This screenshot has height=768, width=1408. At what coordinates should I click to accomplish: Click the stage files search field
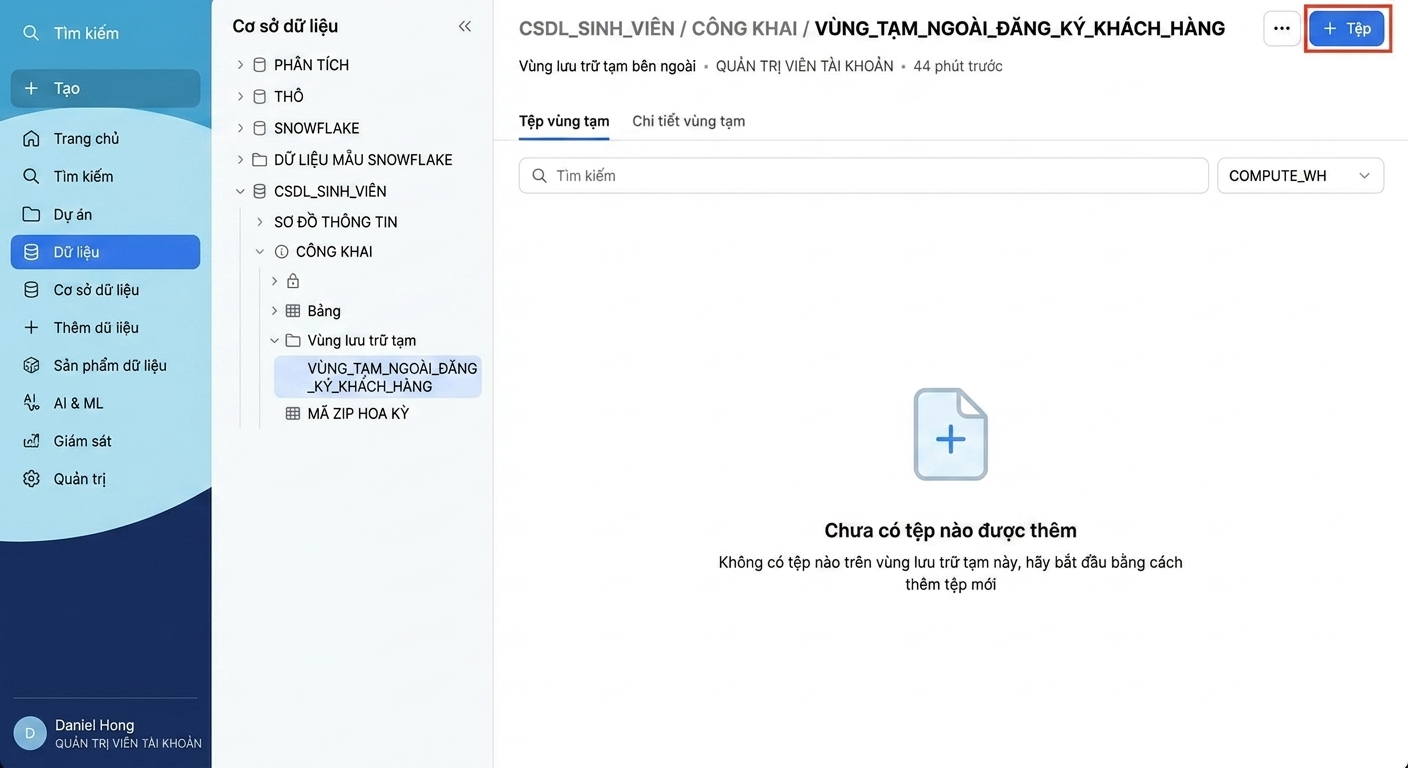tap(864, 176)
